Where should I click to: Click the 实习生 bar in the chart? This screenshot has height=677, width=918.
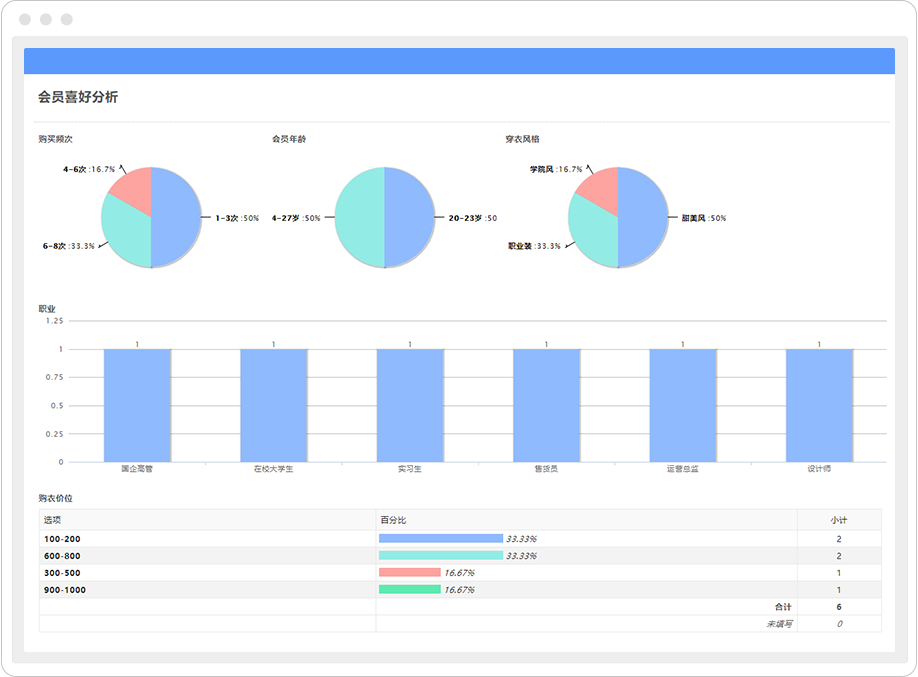[410, 405]
